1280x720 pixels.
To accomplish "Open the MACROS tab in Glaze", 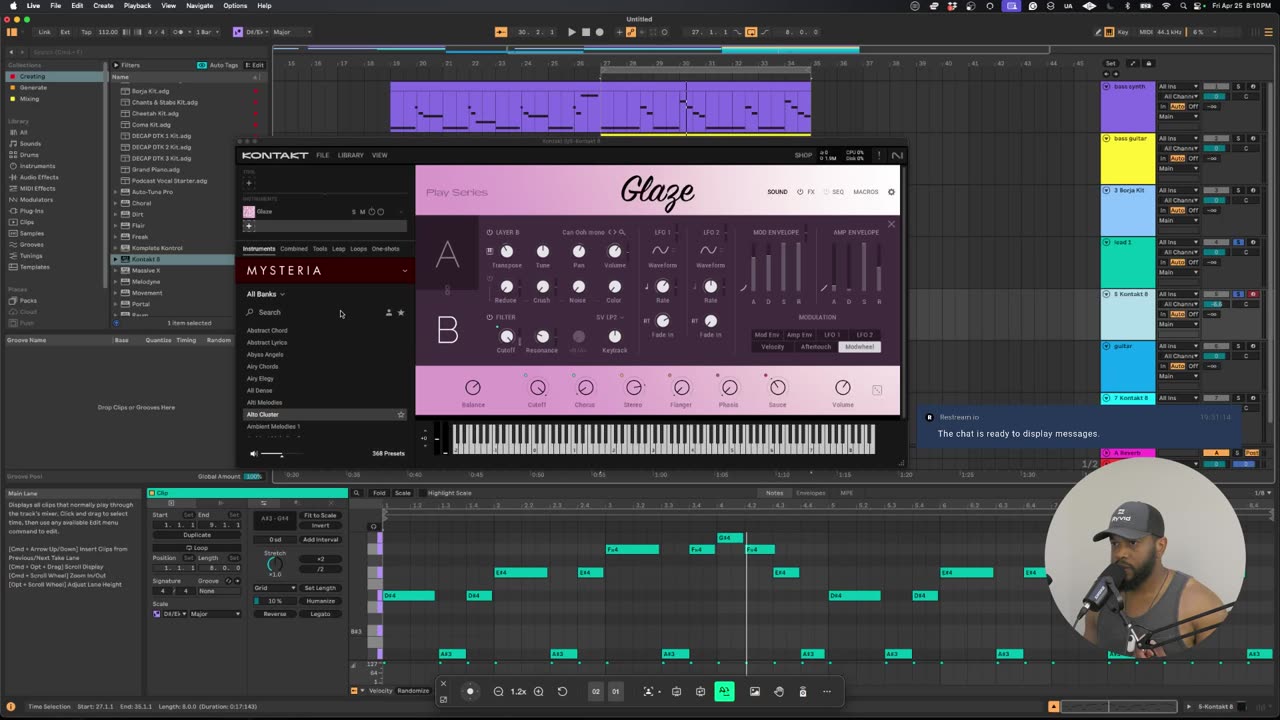I will (866, 192).
